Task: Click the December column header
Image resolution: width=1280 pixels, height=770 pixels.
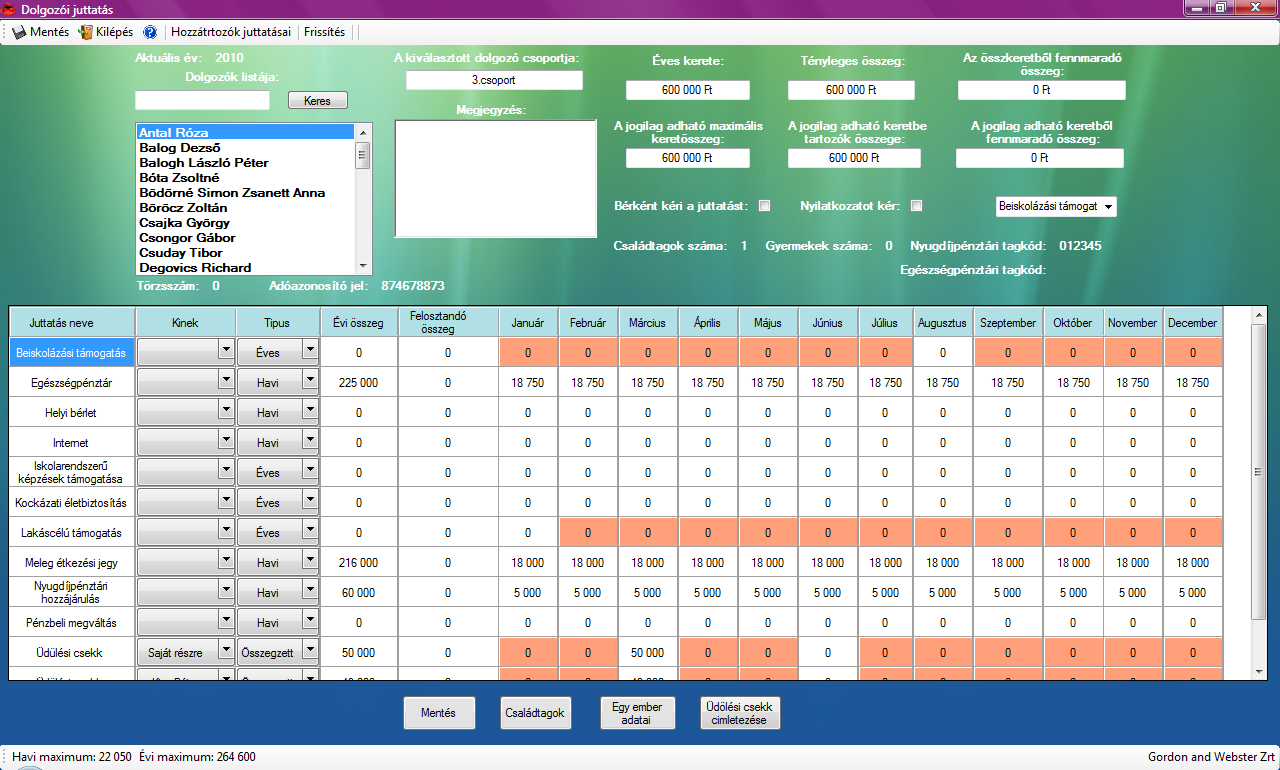Action: point(1193,322)
